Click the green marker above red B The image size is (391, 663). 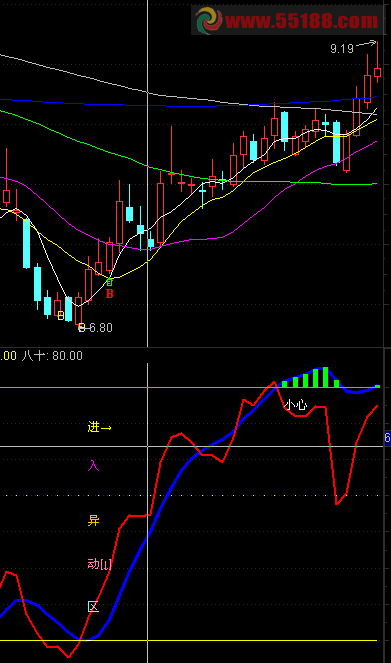pos(109,281)
